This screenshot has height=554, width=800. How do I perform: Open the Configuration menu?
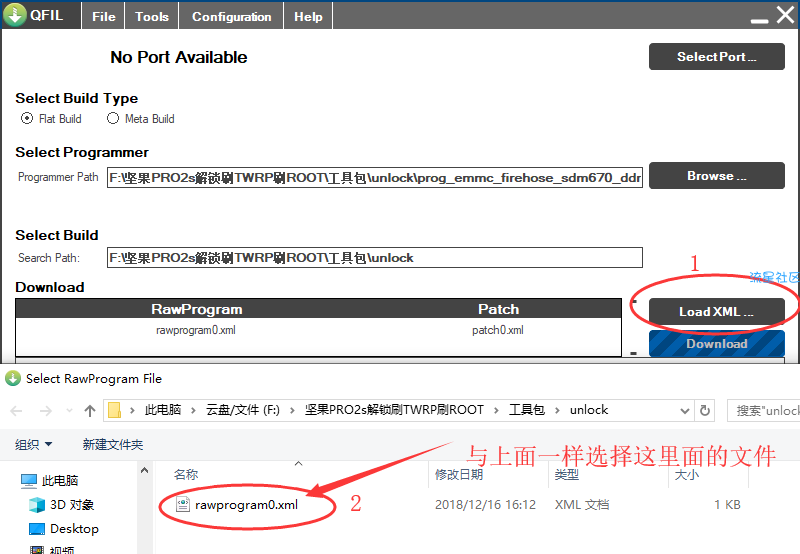coord(231,16)
